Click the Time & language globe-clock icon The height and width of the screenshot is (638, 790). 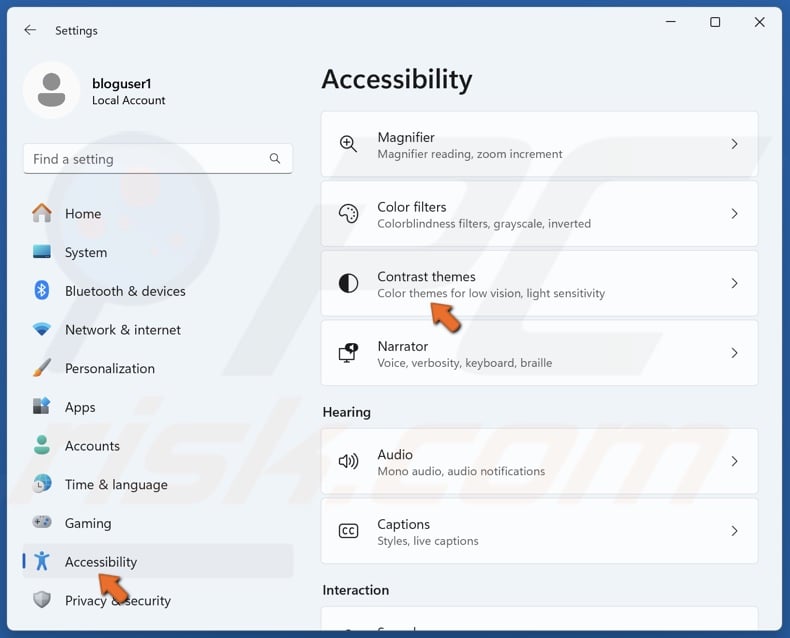(42, 484)
